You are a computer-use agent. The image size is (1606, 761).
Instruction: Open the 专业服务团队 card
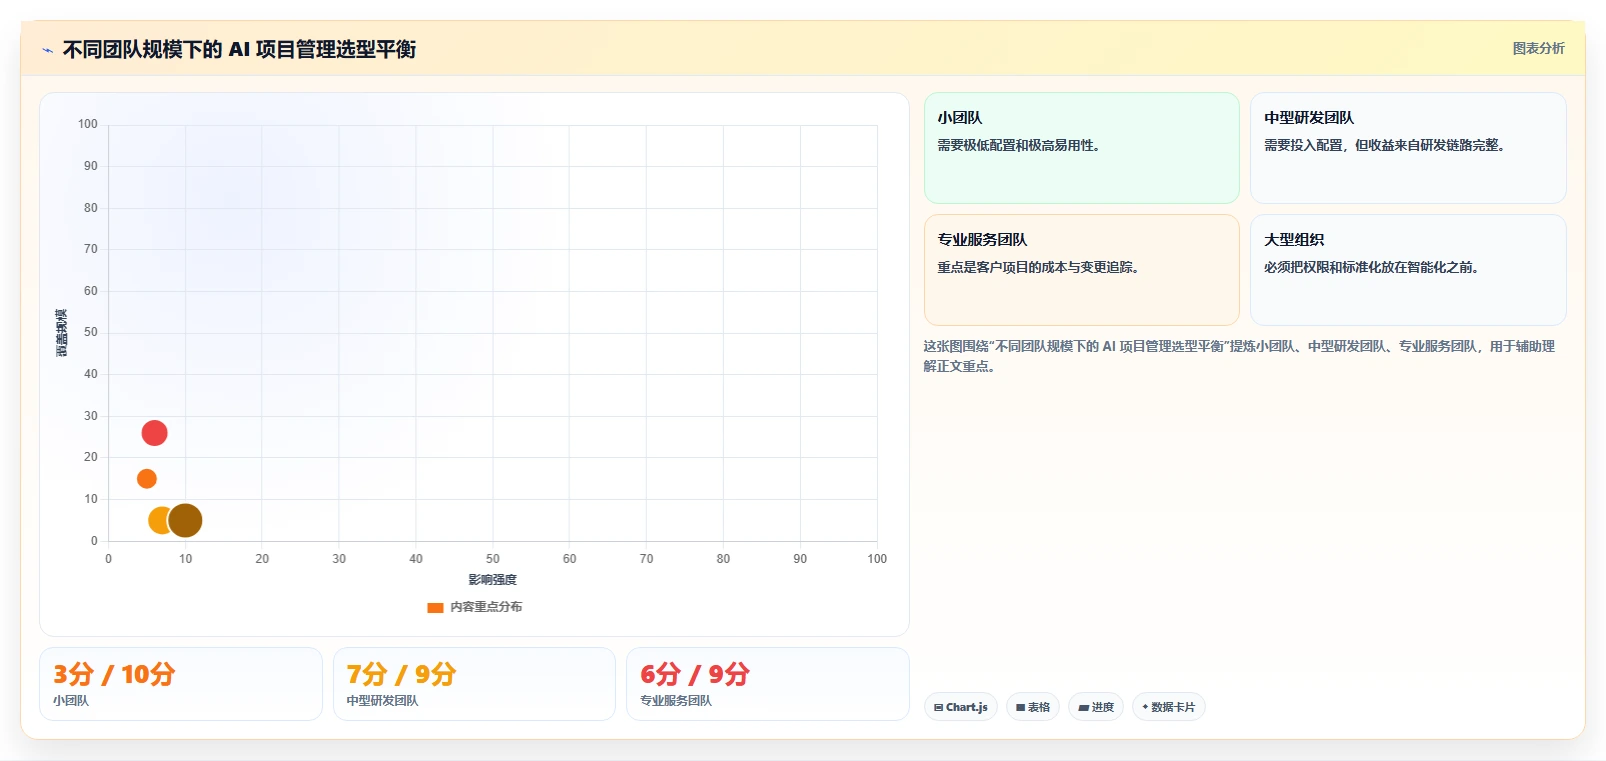(x=1081, y=270)
